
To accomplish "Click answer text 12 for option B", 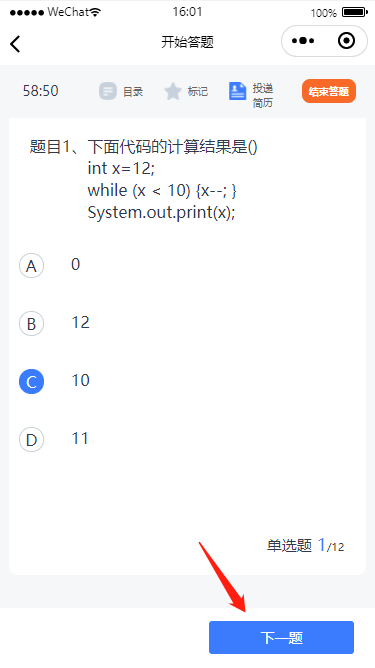I will [x=81, y=322].
